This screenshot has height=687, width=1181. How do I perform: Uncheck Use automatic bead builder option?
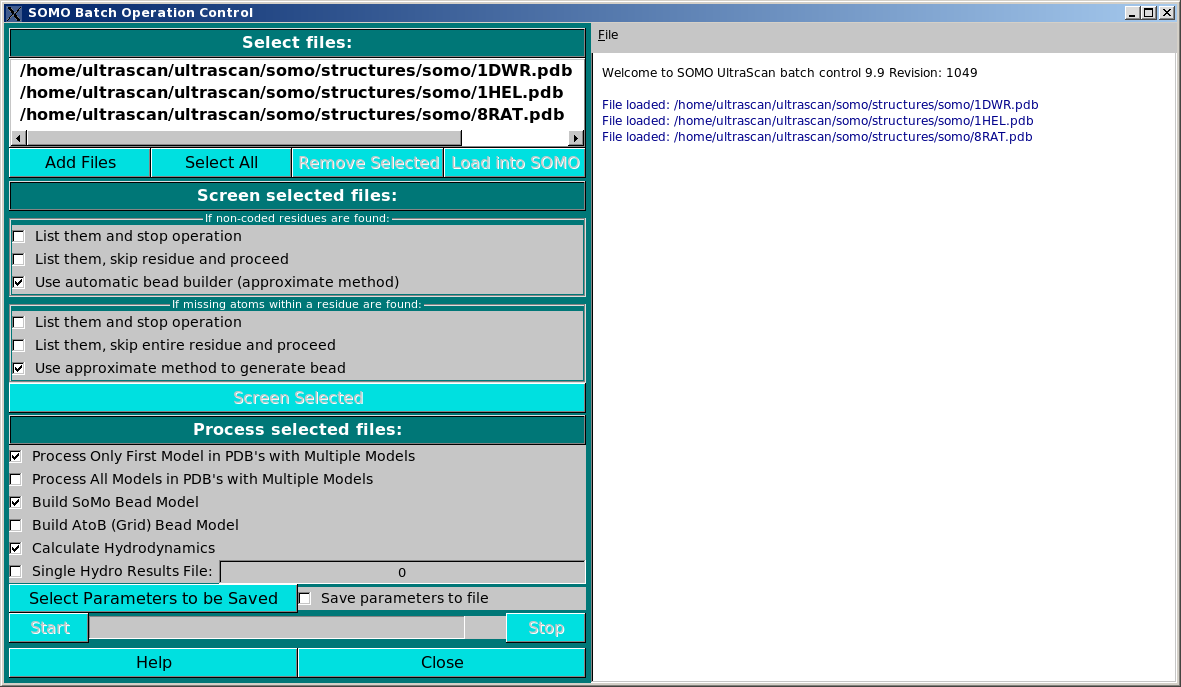click(17, 282)
